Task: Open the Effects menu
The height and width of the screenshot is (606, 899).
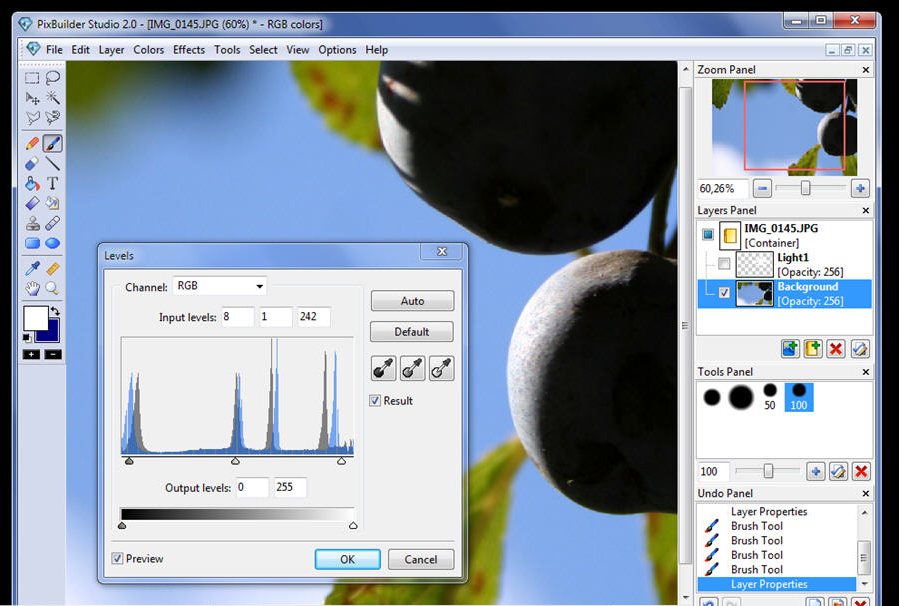Action: [188, 50]
